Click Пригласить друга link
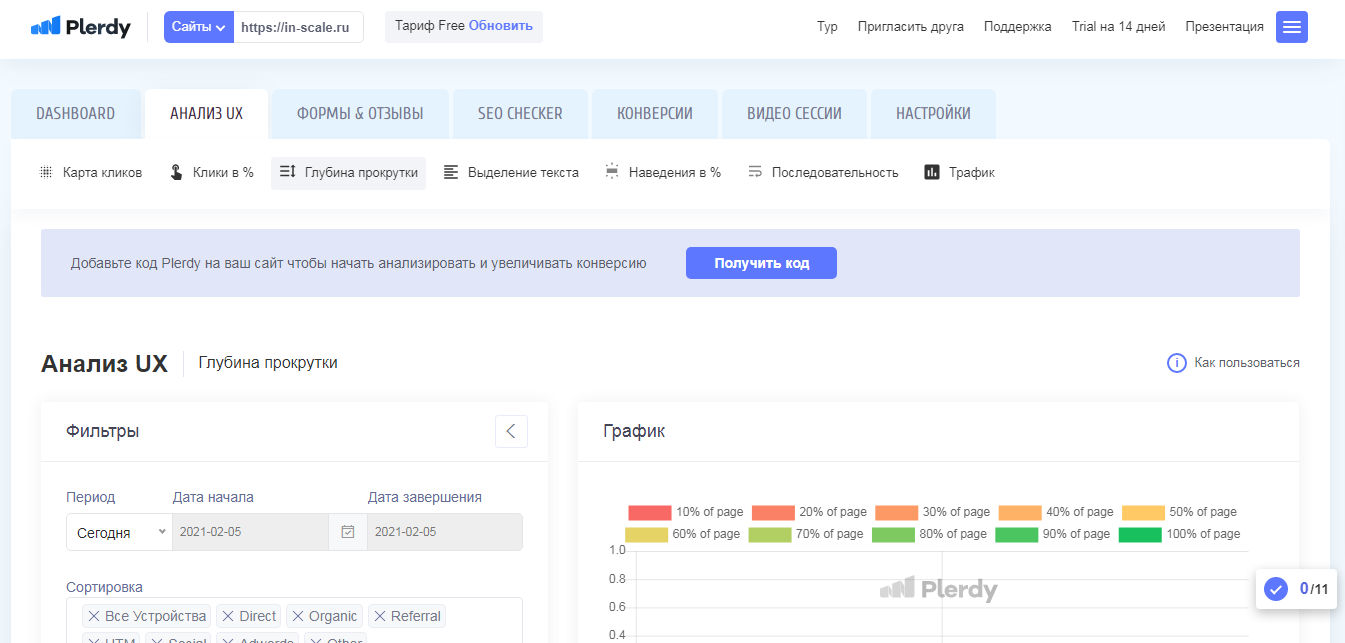Viewport: 1345px width, 643px height. [x=911, y=27]
